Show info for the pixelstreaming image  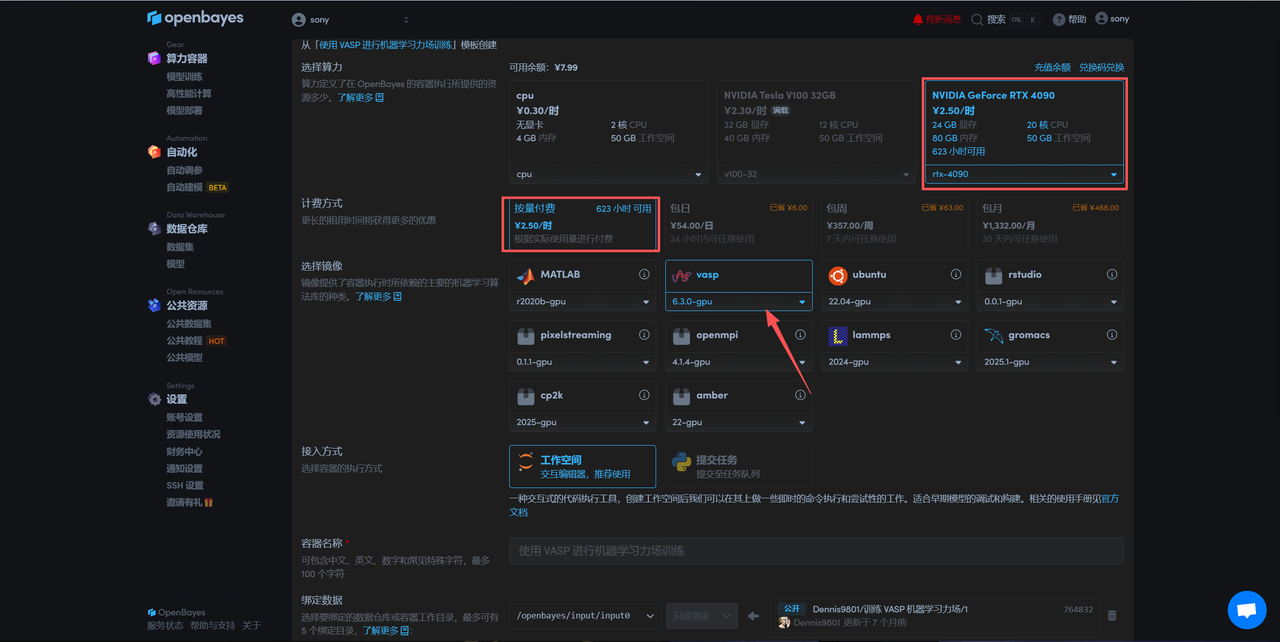pos(644,335)
